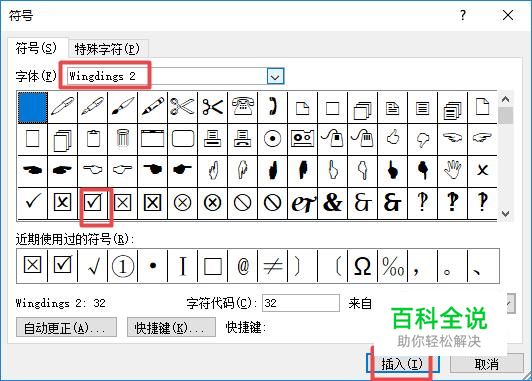Pick the boxed check in recently used symbols
Viewport: 532px width, 381px height.
(62, 266)
